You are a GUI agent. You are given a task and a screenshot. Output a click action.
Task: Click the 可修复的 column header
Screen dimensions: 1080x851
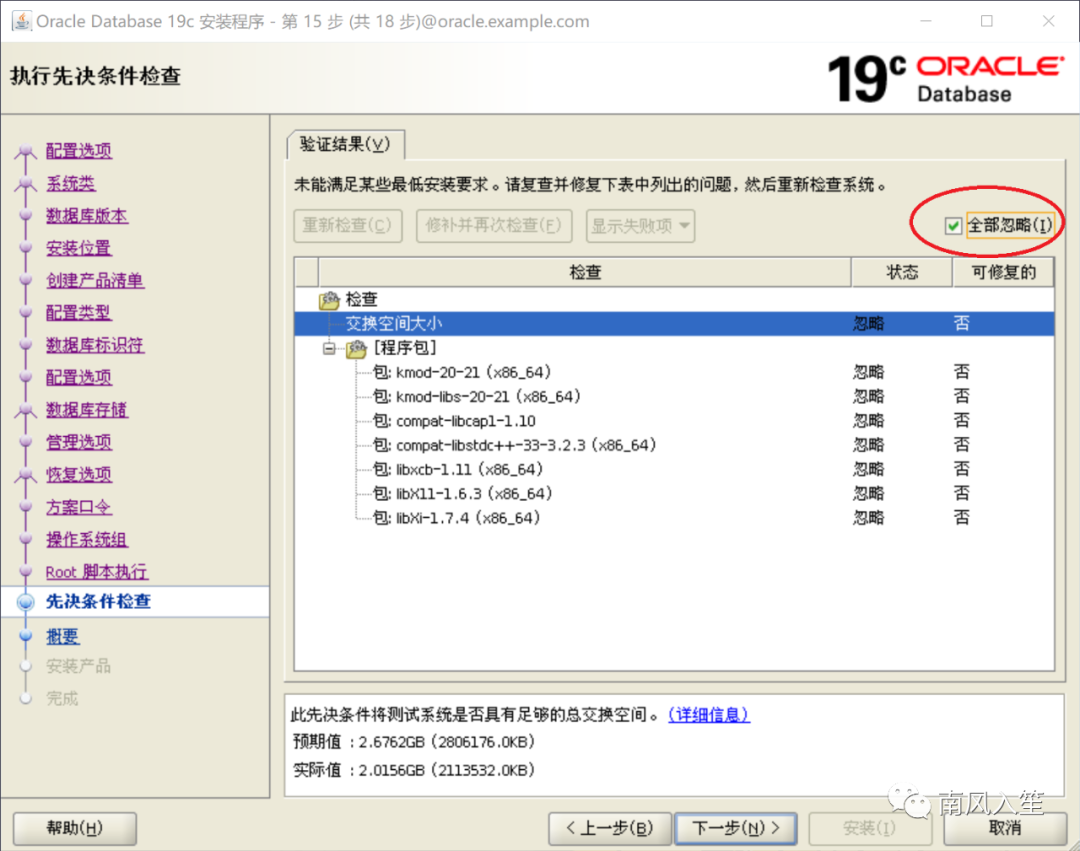pyautogui.click(x=1004, y=273)
